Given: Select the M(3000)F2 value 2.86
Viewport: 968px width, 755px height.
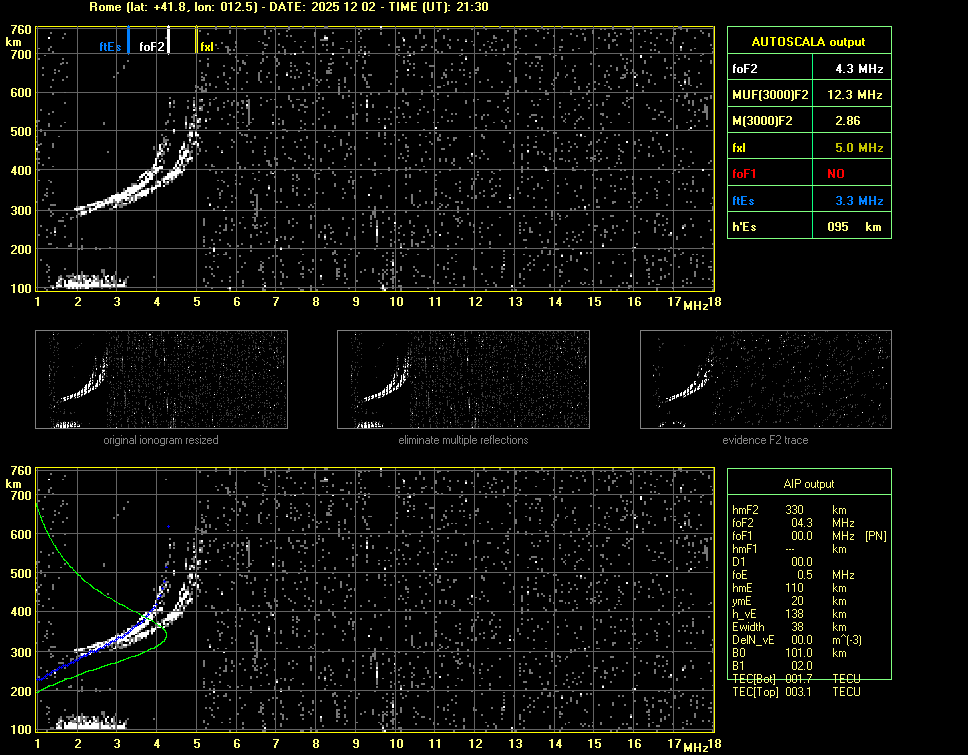Looking at the screenshot, I should [848, 121].
